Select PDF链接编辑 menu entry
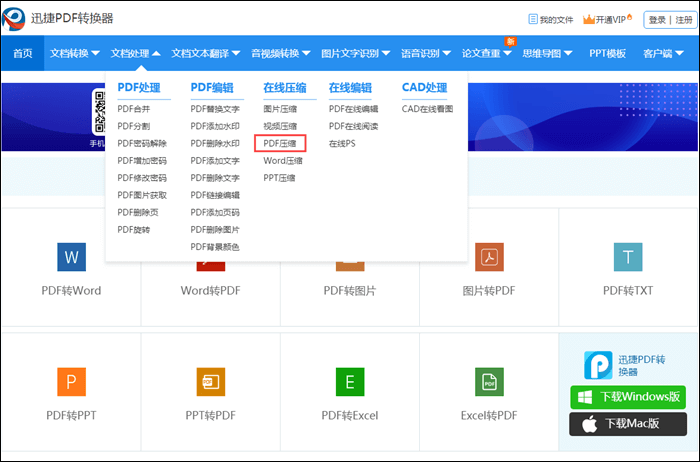700x462 pixels. pyautogui.click(x=215, y=195)
